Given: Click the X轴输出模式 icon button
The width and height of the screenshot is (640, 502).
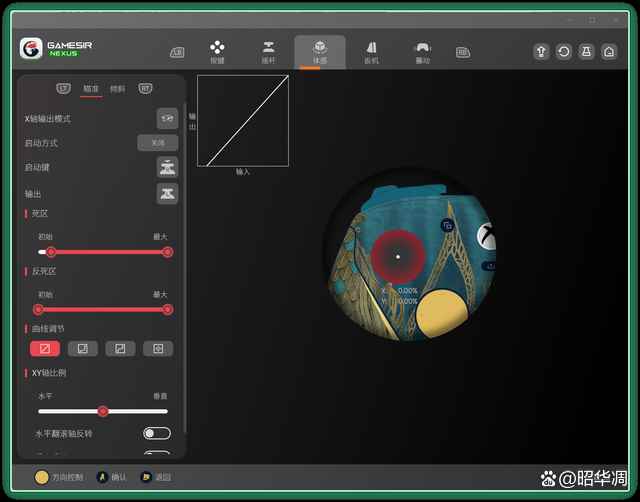Looking at the screenshot, I should tap(167, 118).
